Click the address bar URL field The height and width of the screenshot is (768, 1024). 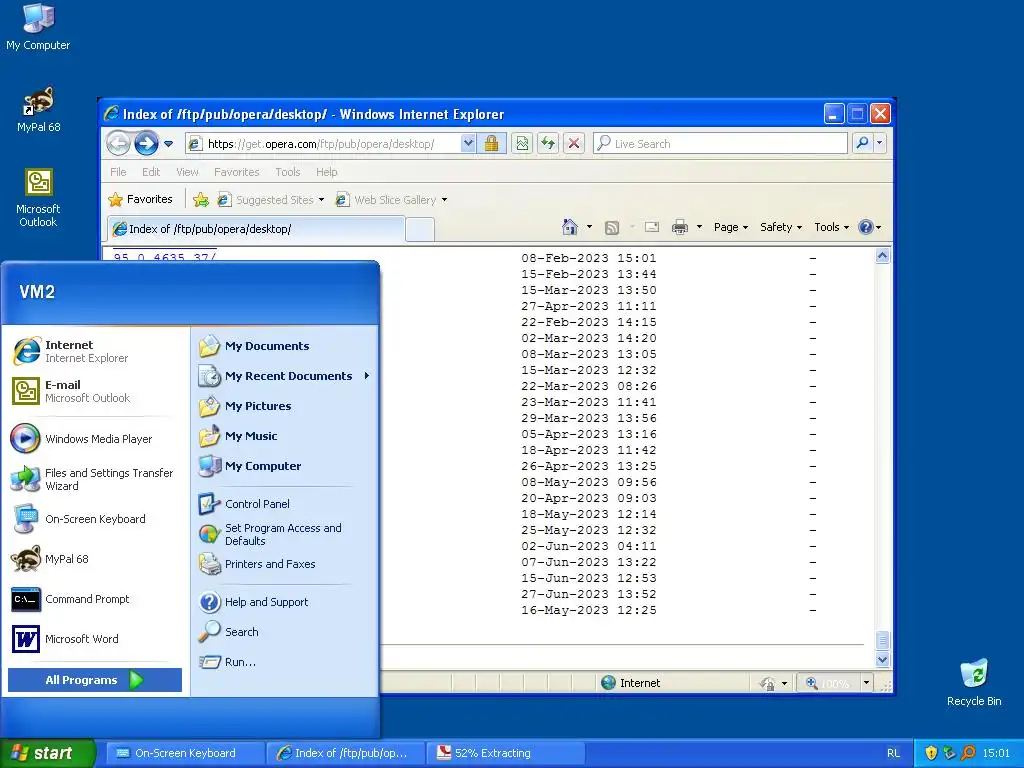pyautogui.click(x=323, y=144)
